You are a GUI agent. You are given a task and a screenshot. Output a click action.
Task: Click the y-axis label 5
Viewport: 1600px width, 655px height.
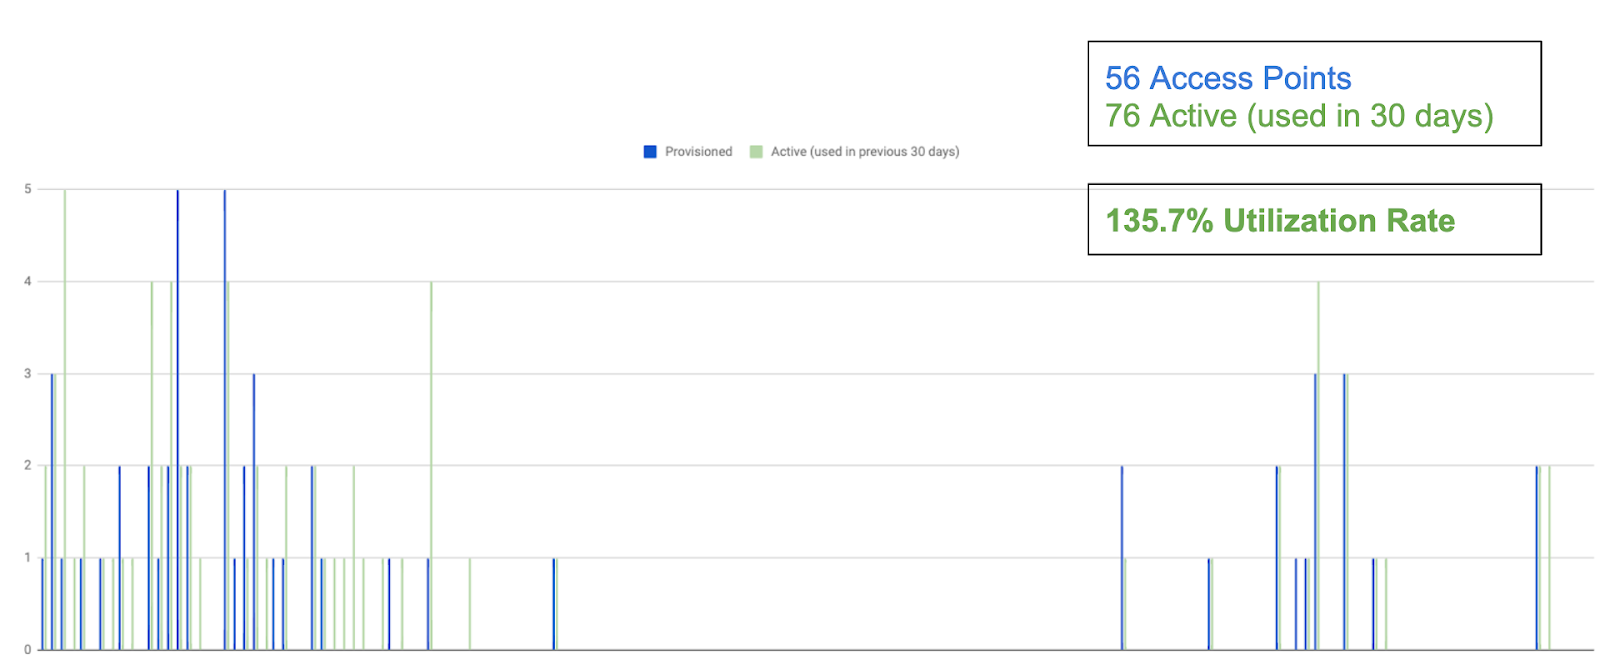[28, 189]
